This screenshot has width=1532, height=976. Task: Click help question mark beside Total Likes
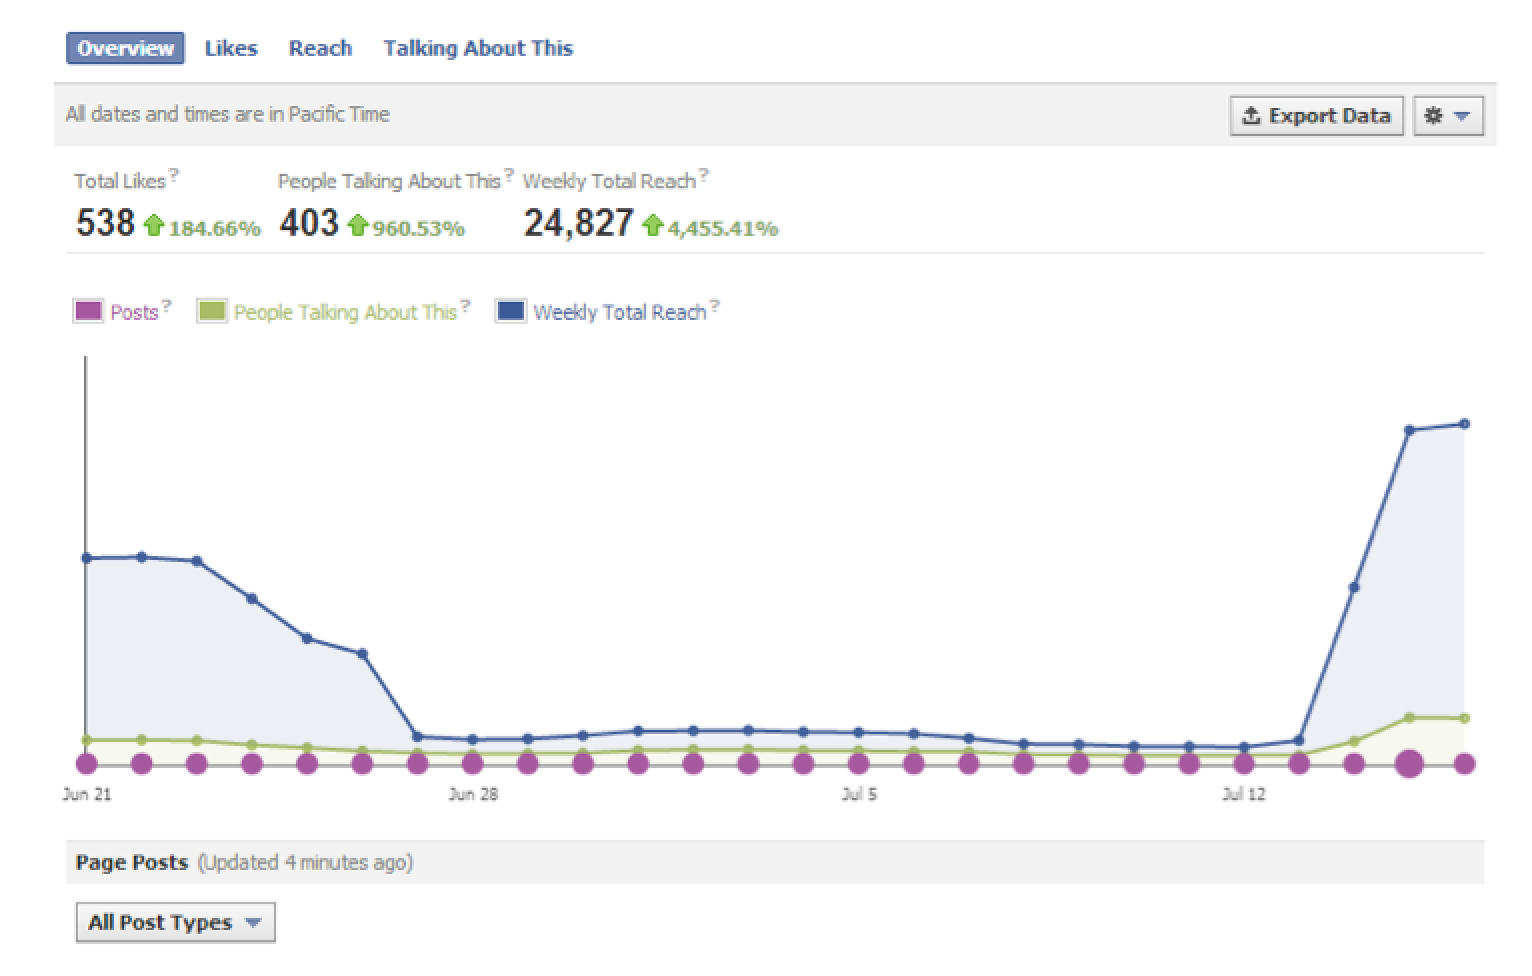click(174, 175)
